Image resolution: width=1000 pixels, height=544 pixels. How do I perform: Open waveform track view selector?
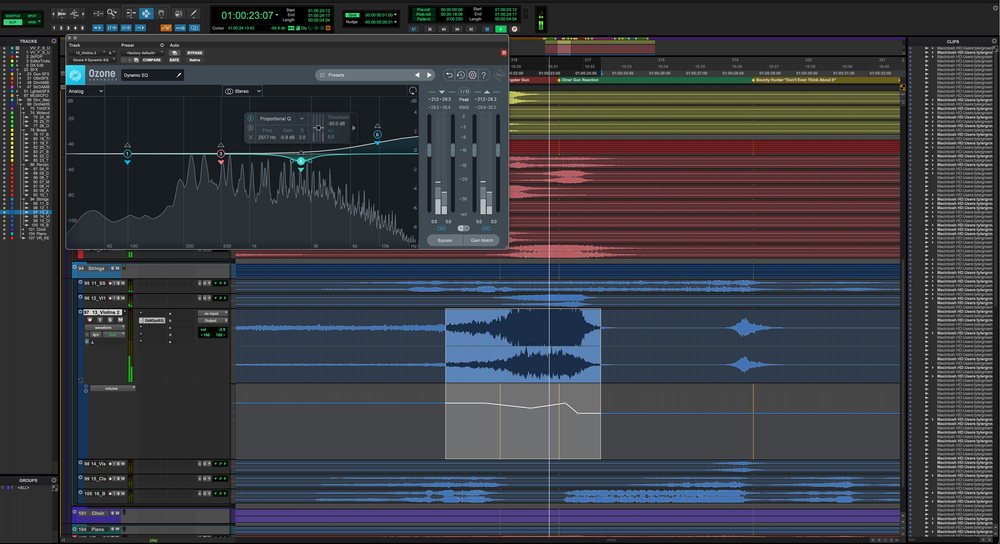click(x=103, y=327)
